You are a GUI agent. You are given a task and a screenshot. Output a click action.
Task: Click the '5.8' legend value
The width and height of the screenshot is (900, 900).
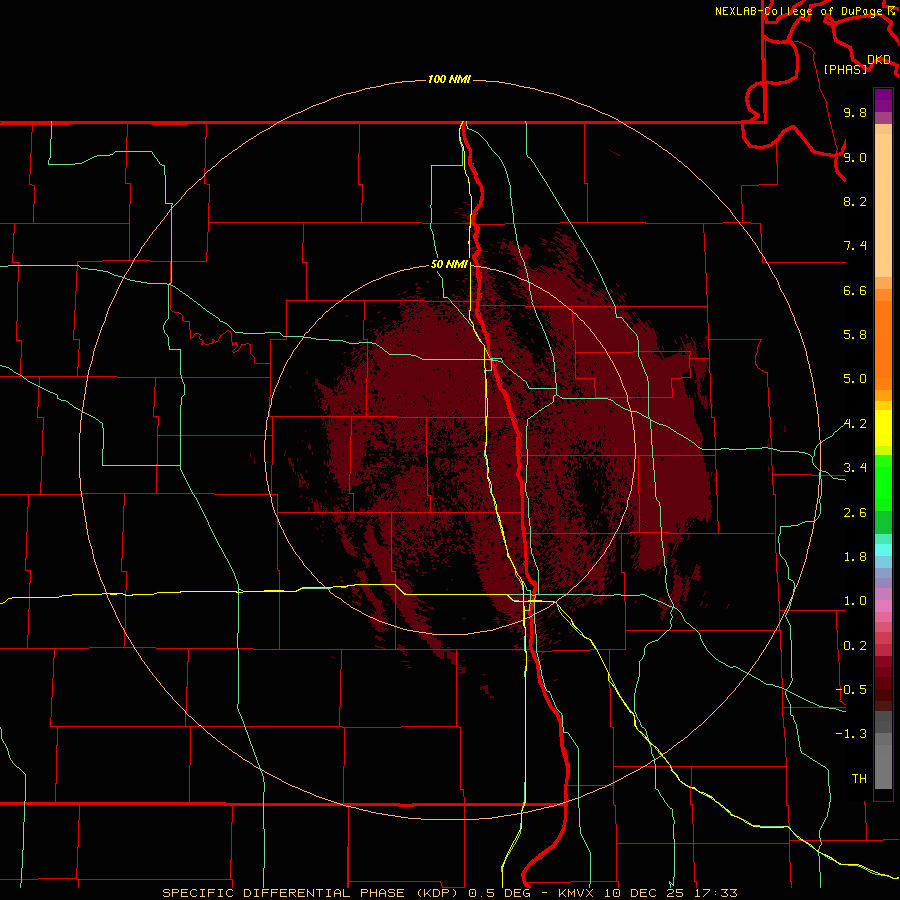point(855,335)
